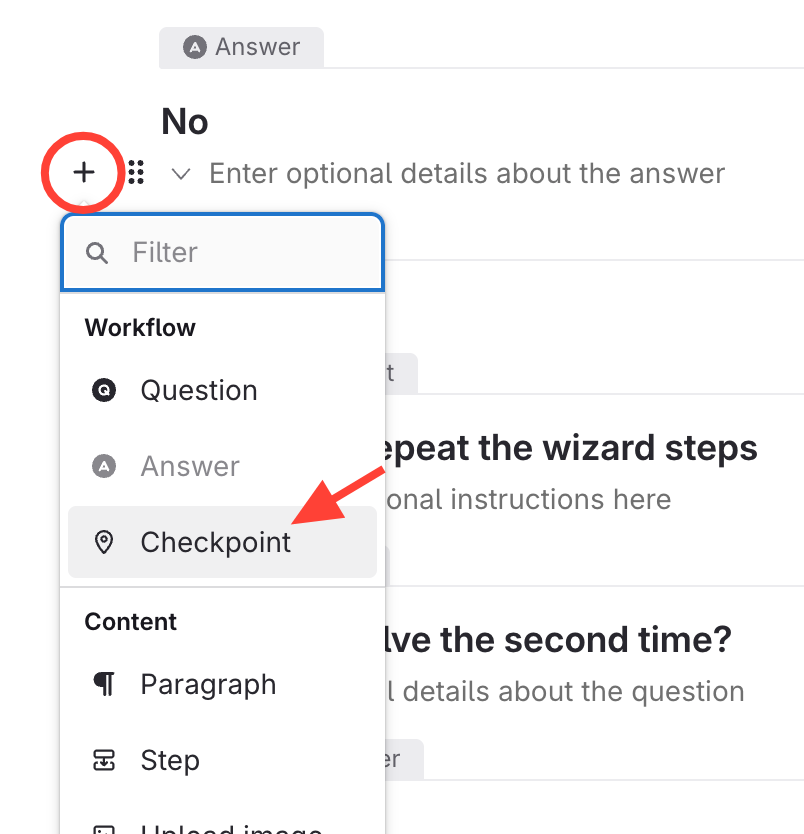This screenshot has width=804, height=834.
Task: Click the disabled Answer menu entry
Action: click(190, 466)
